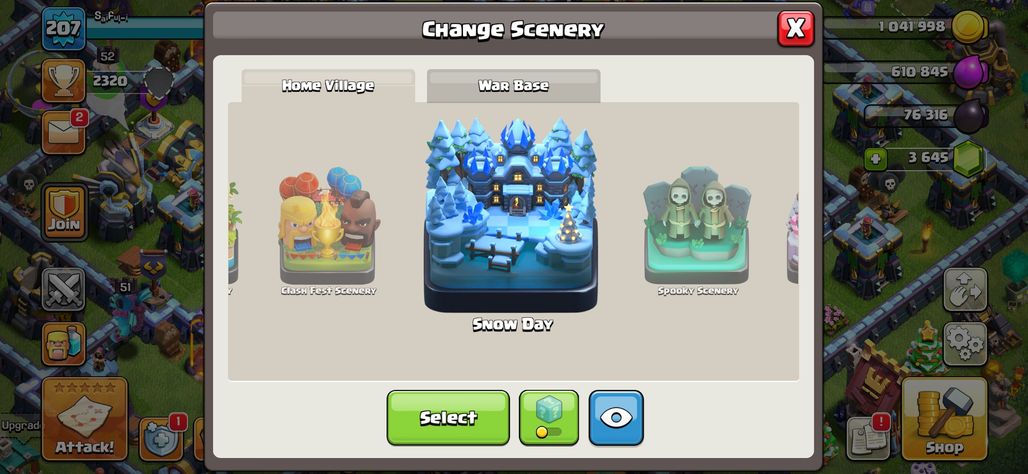This screenshot has width=1028, height=474.
Task: Switch to the Home Village tab
Action: point(328,86)
